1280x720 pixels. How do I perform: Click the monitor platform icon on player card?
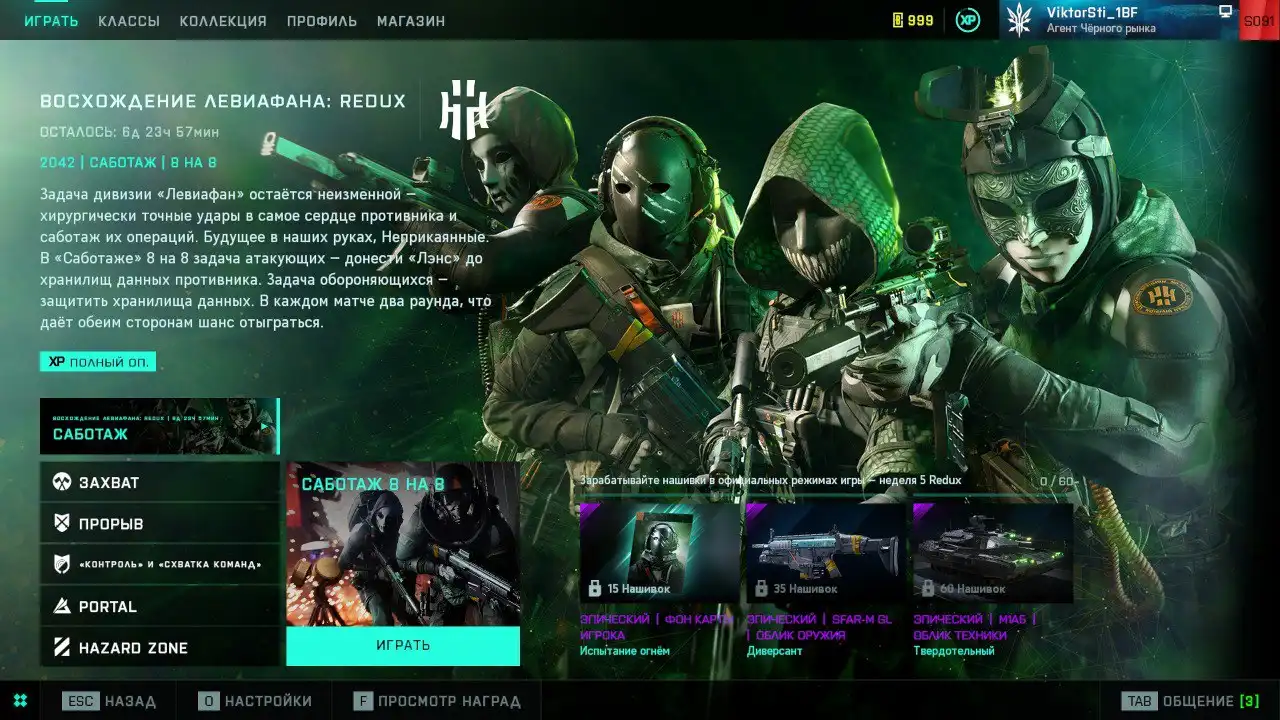1225,12
